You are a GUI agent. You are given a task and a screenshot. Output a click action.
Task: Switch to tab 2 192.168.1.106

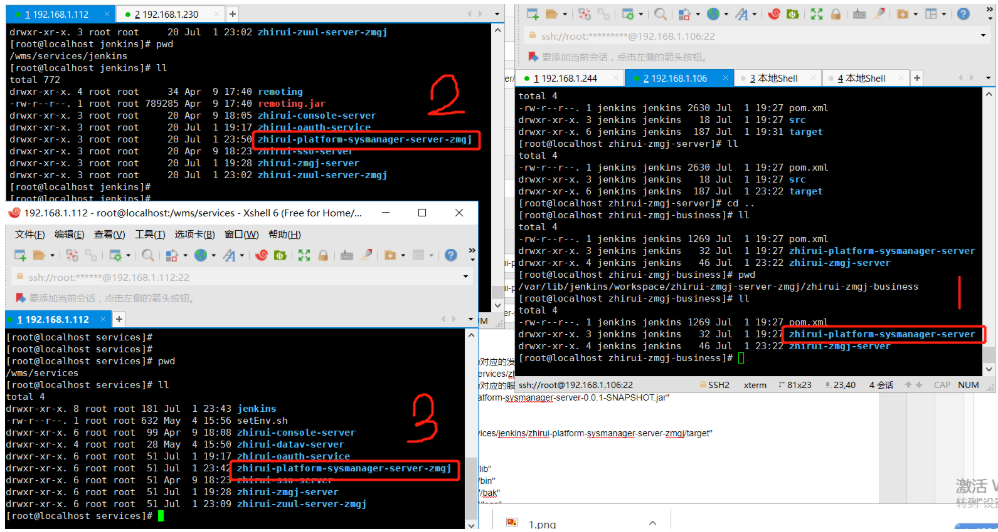[678, 78]
